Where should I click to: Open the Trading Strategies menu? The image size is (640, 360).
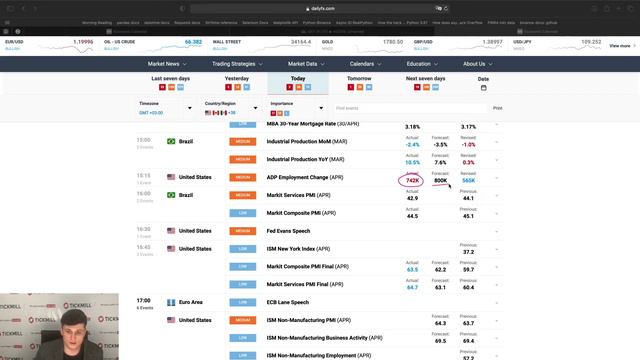237,64
